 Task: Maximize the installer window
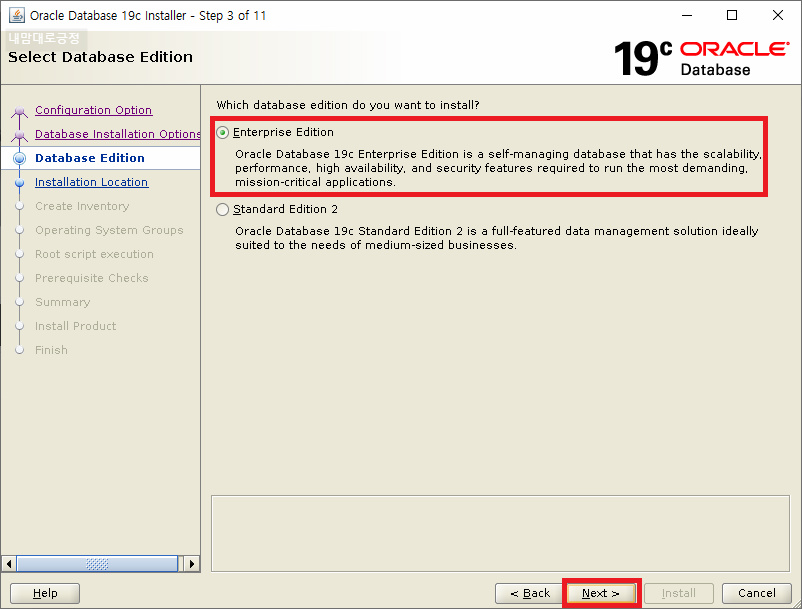pyautogui.click(x=732, y=15)
